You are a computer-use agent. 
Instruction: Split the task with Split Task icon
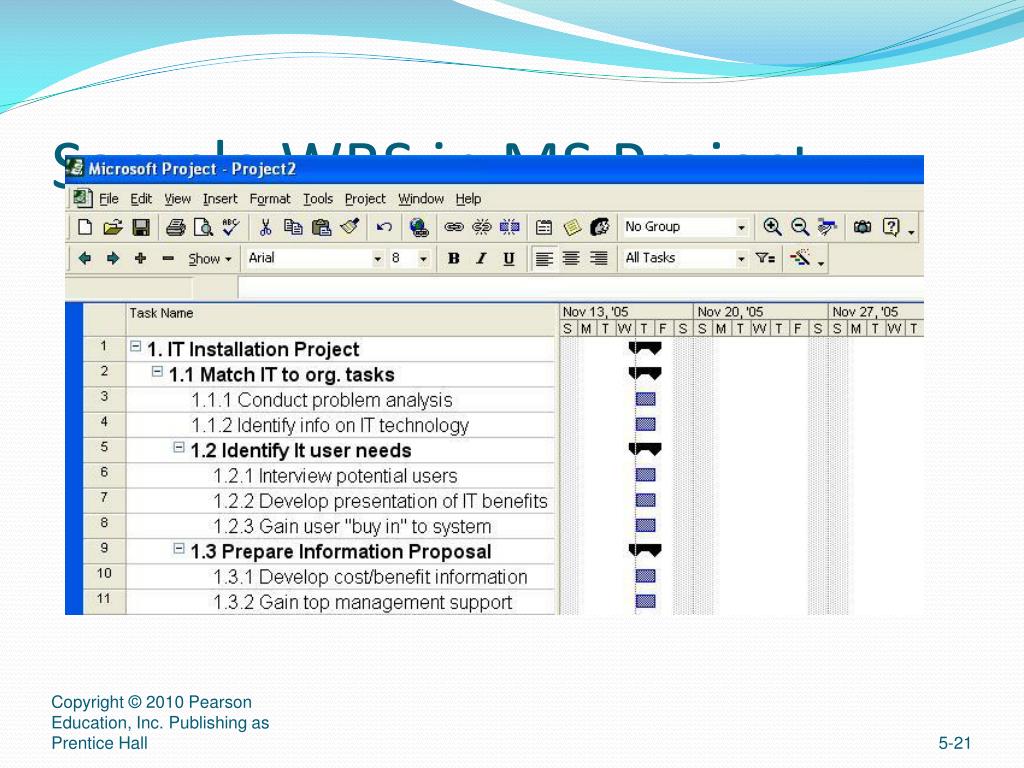click(x=509, y=227)
